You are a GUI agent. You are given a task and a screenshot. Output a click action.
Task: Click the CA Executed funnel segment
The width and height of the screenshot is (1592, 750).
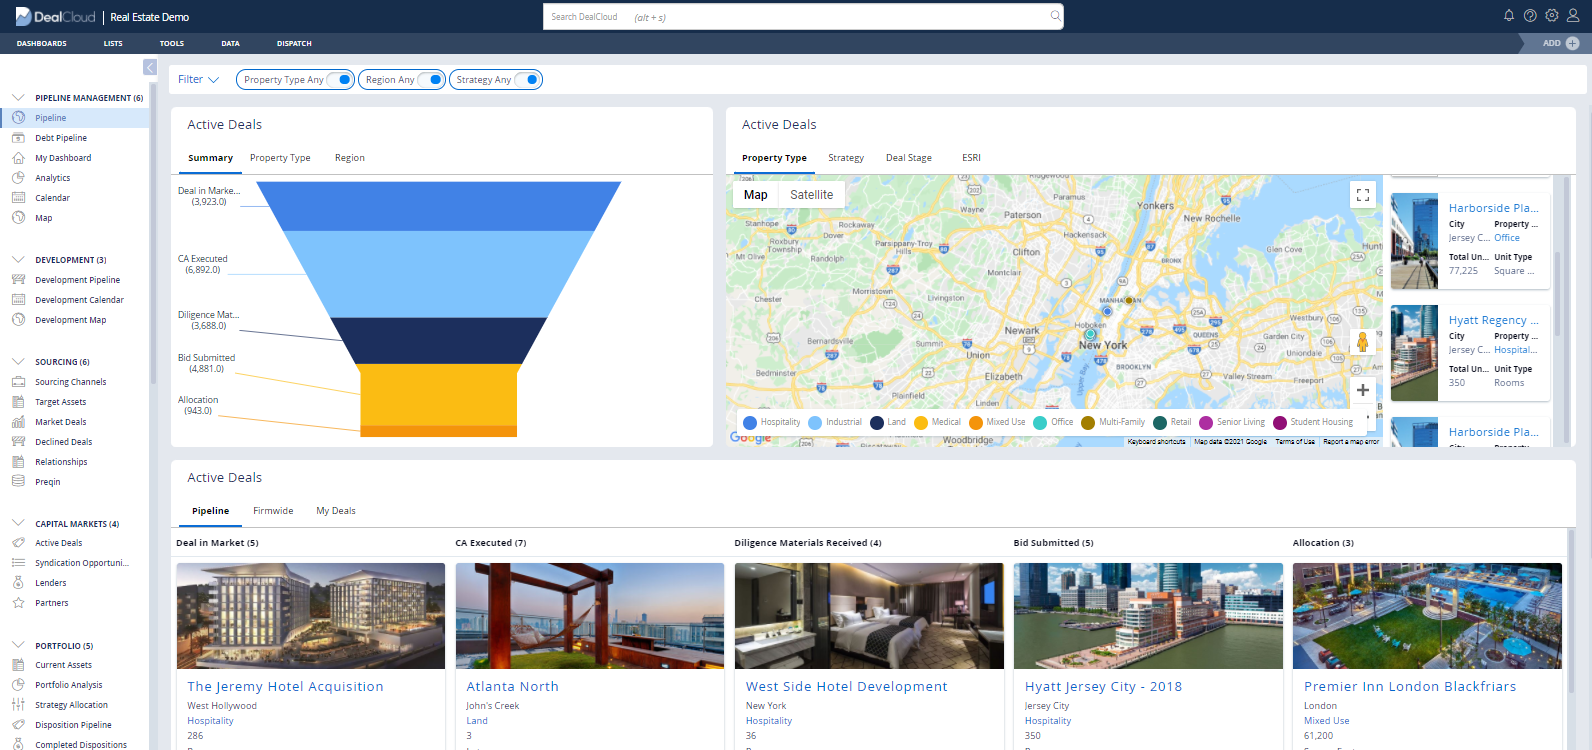(x=439, y=274)
